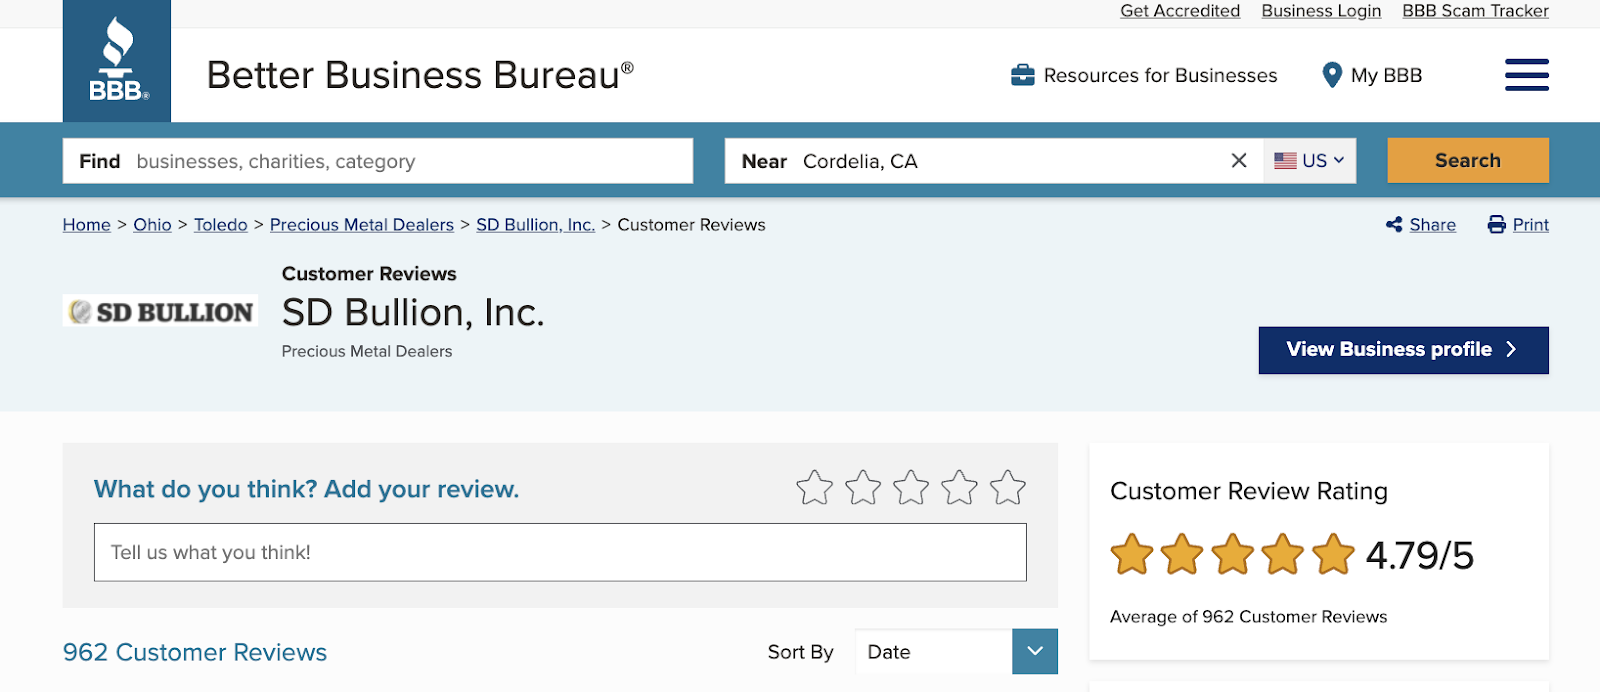
Task: Click the Customer Review Rating heading
Action: pyautogui.click(x=1249, y=491)
